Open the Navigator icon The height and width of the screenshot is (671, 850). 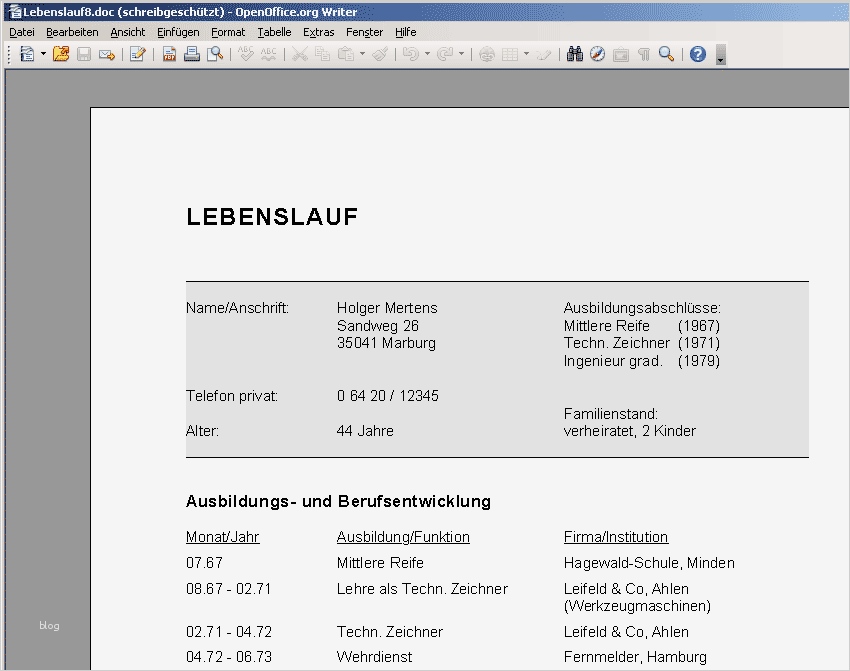(597, 53)
